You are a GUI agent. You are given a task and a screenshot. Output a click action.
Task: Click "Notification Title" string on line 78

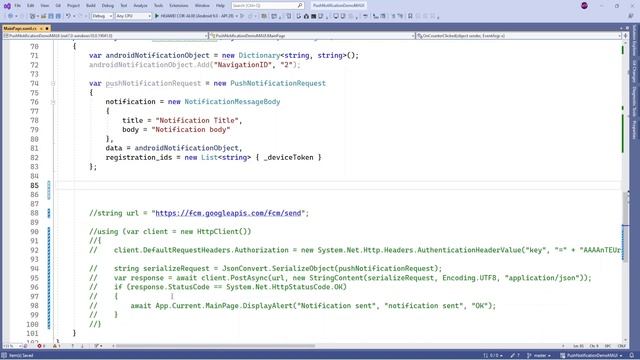[x=197, y=120]
